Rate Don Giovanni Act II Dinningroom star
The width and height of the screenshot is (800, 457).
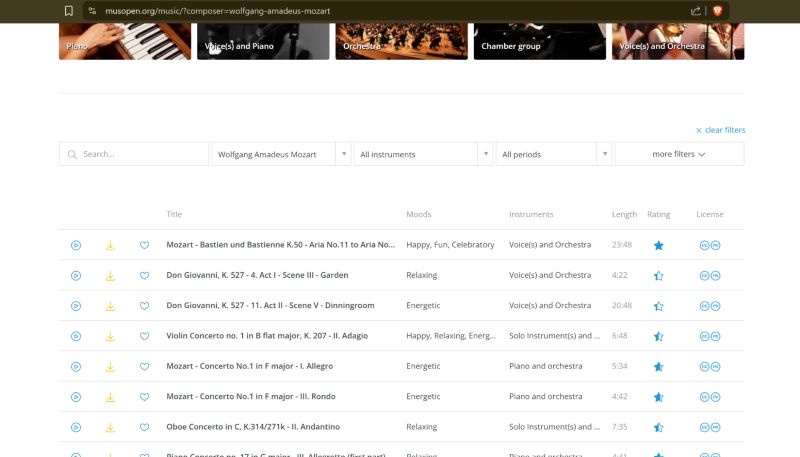659,306
